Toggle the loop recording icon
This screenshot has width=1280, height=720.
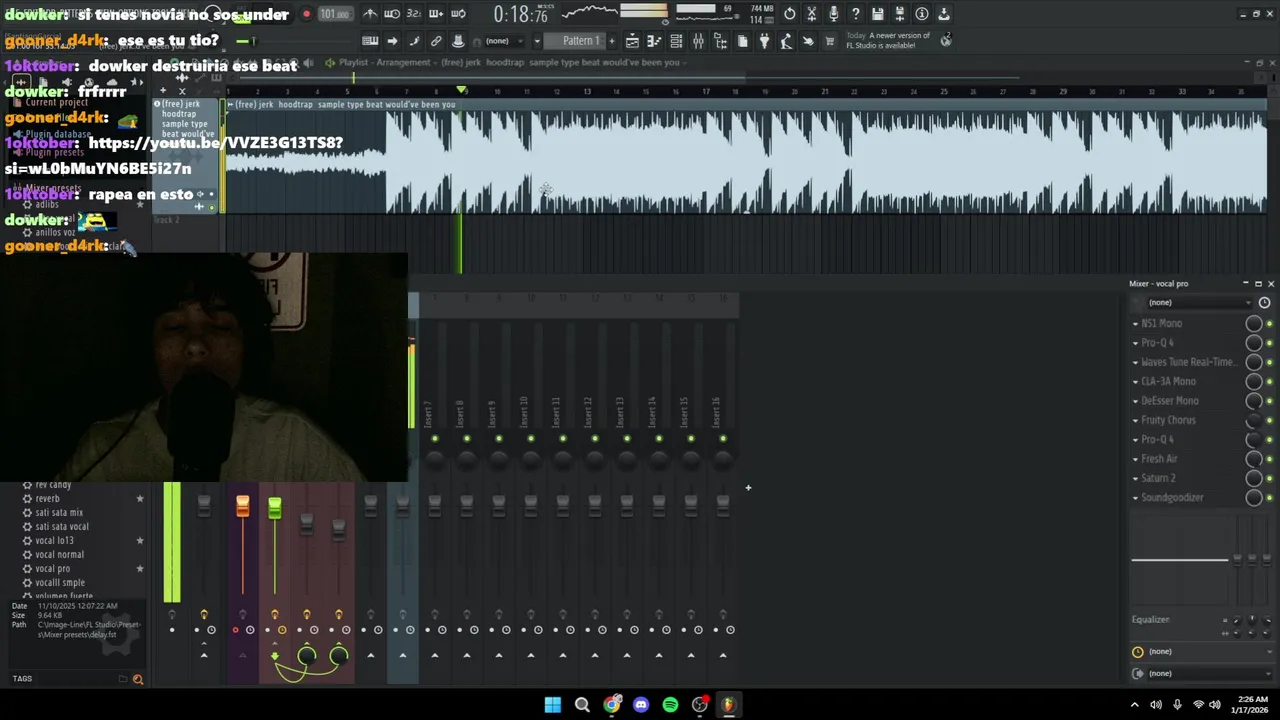tap(458, 14)
